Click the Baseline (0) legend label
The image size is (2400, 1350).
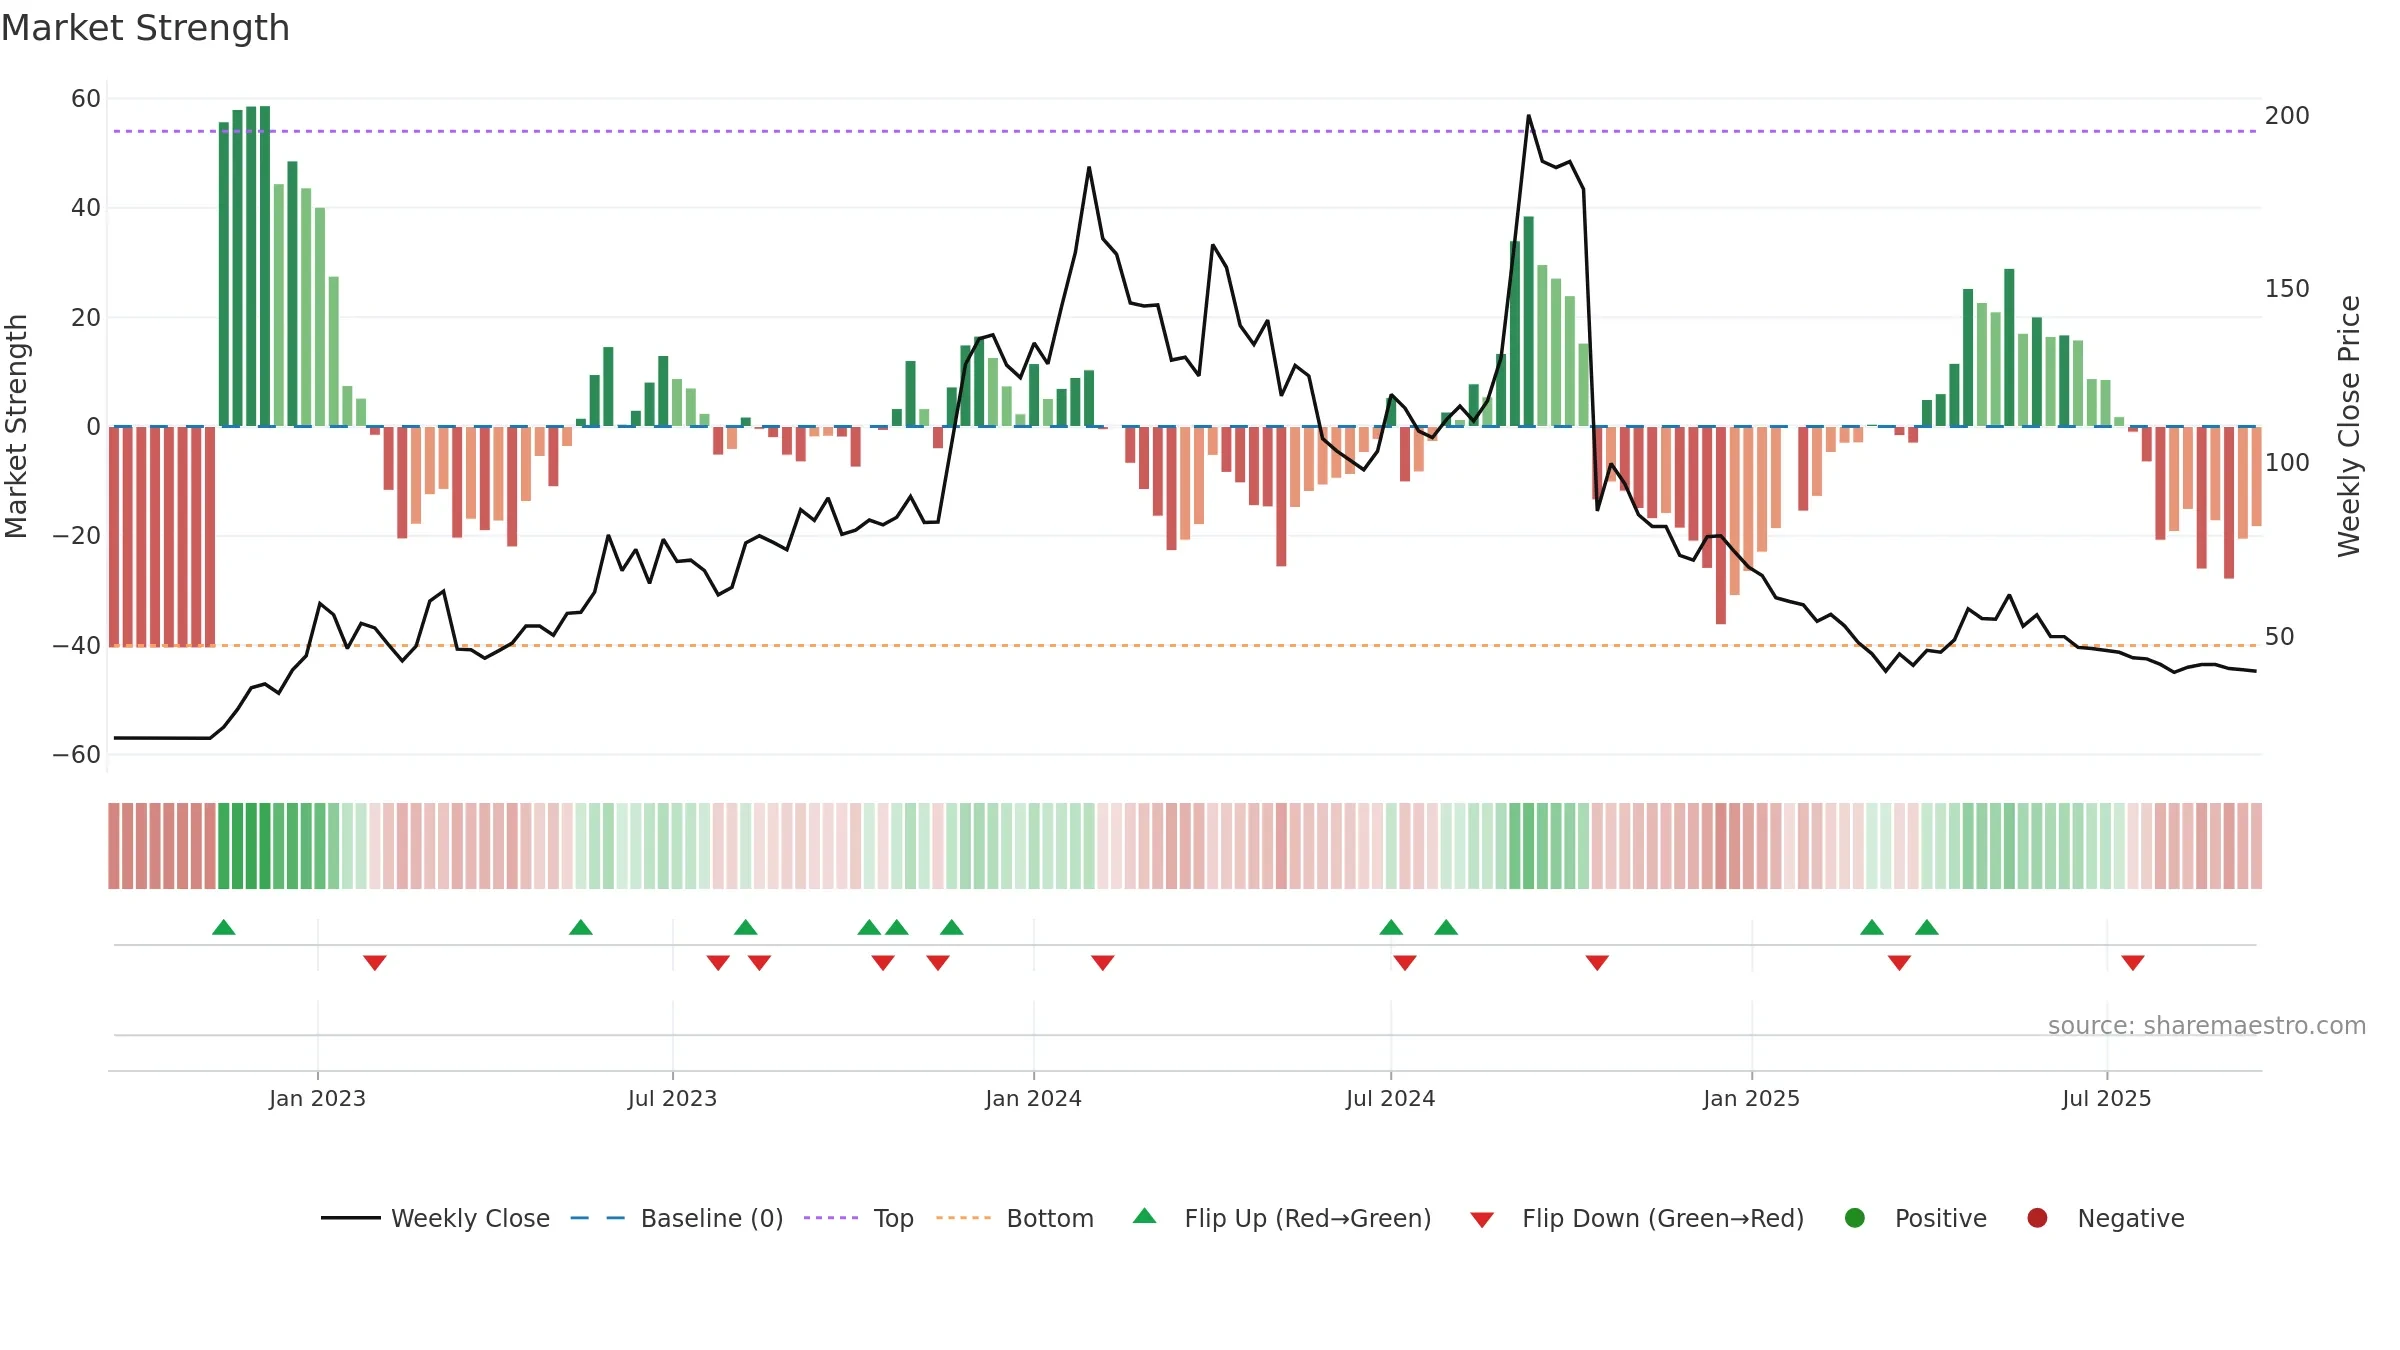(712, 1218)
